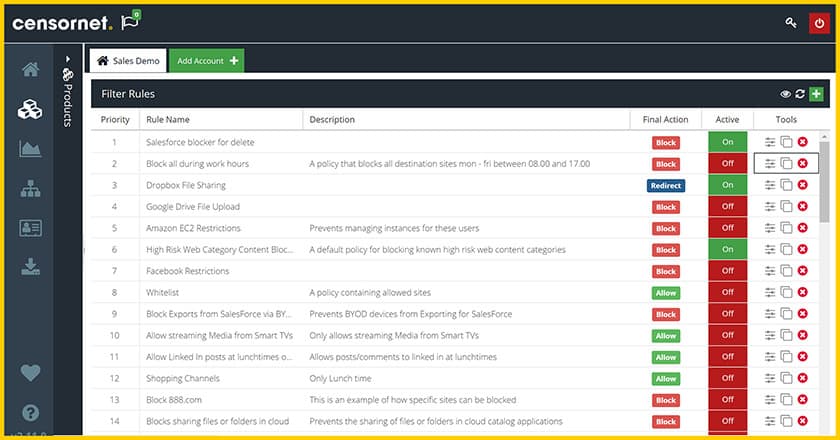Delete the Salesforce blocker for delete rule

click(x=802, y=142)
